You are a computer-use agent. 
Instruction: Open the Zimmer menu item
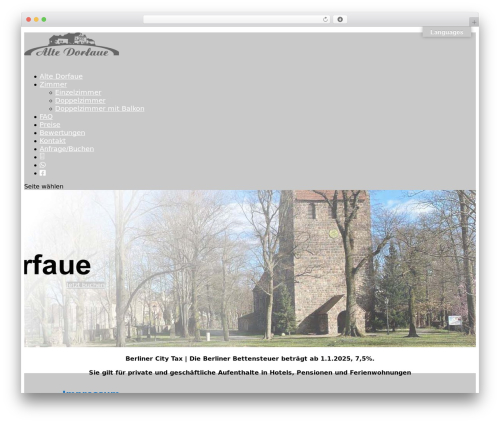53,84
